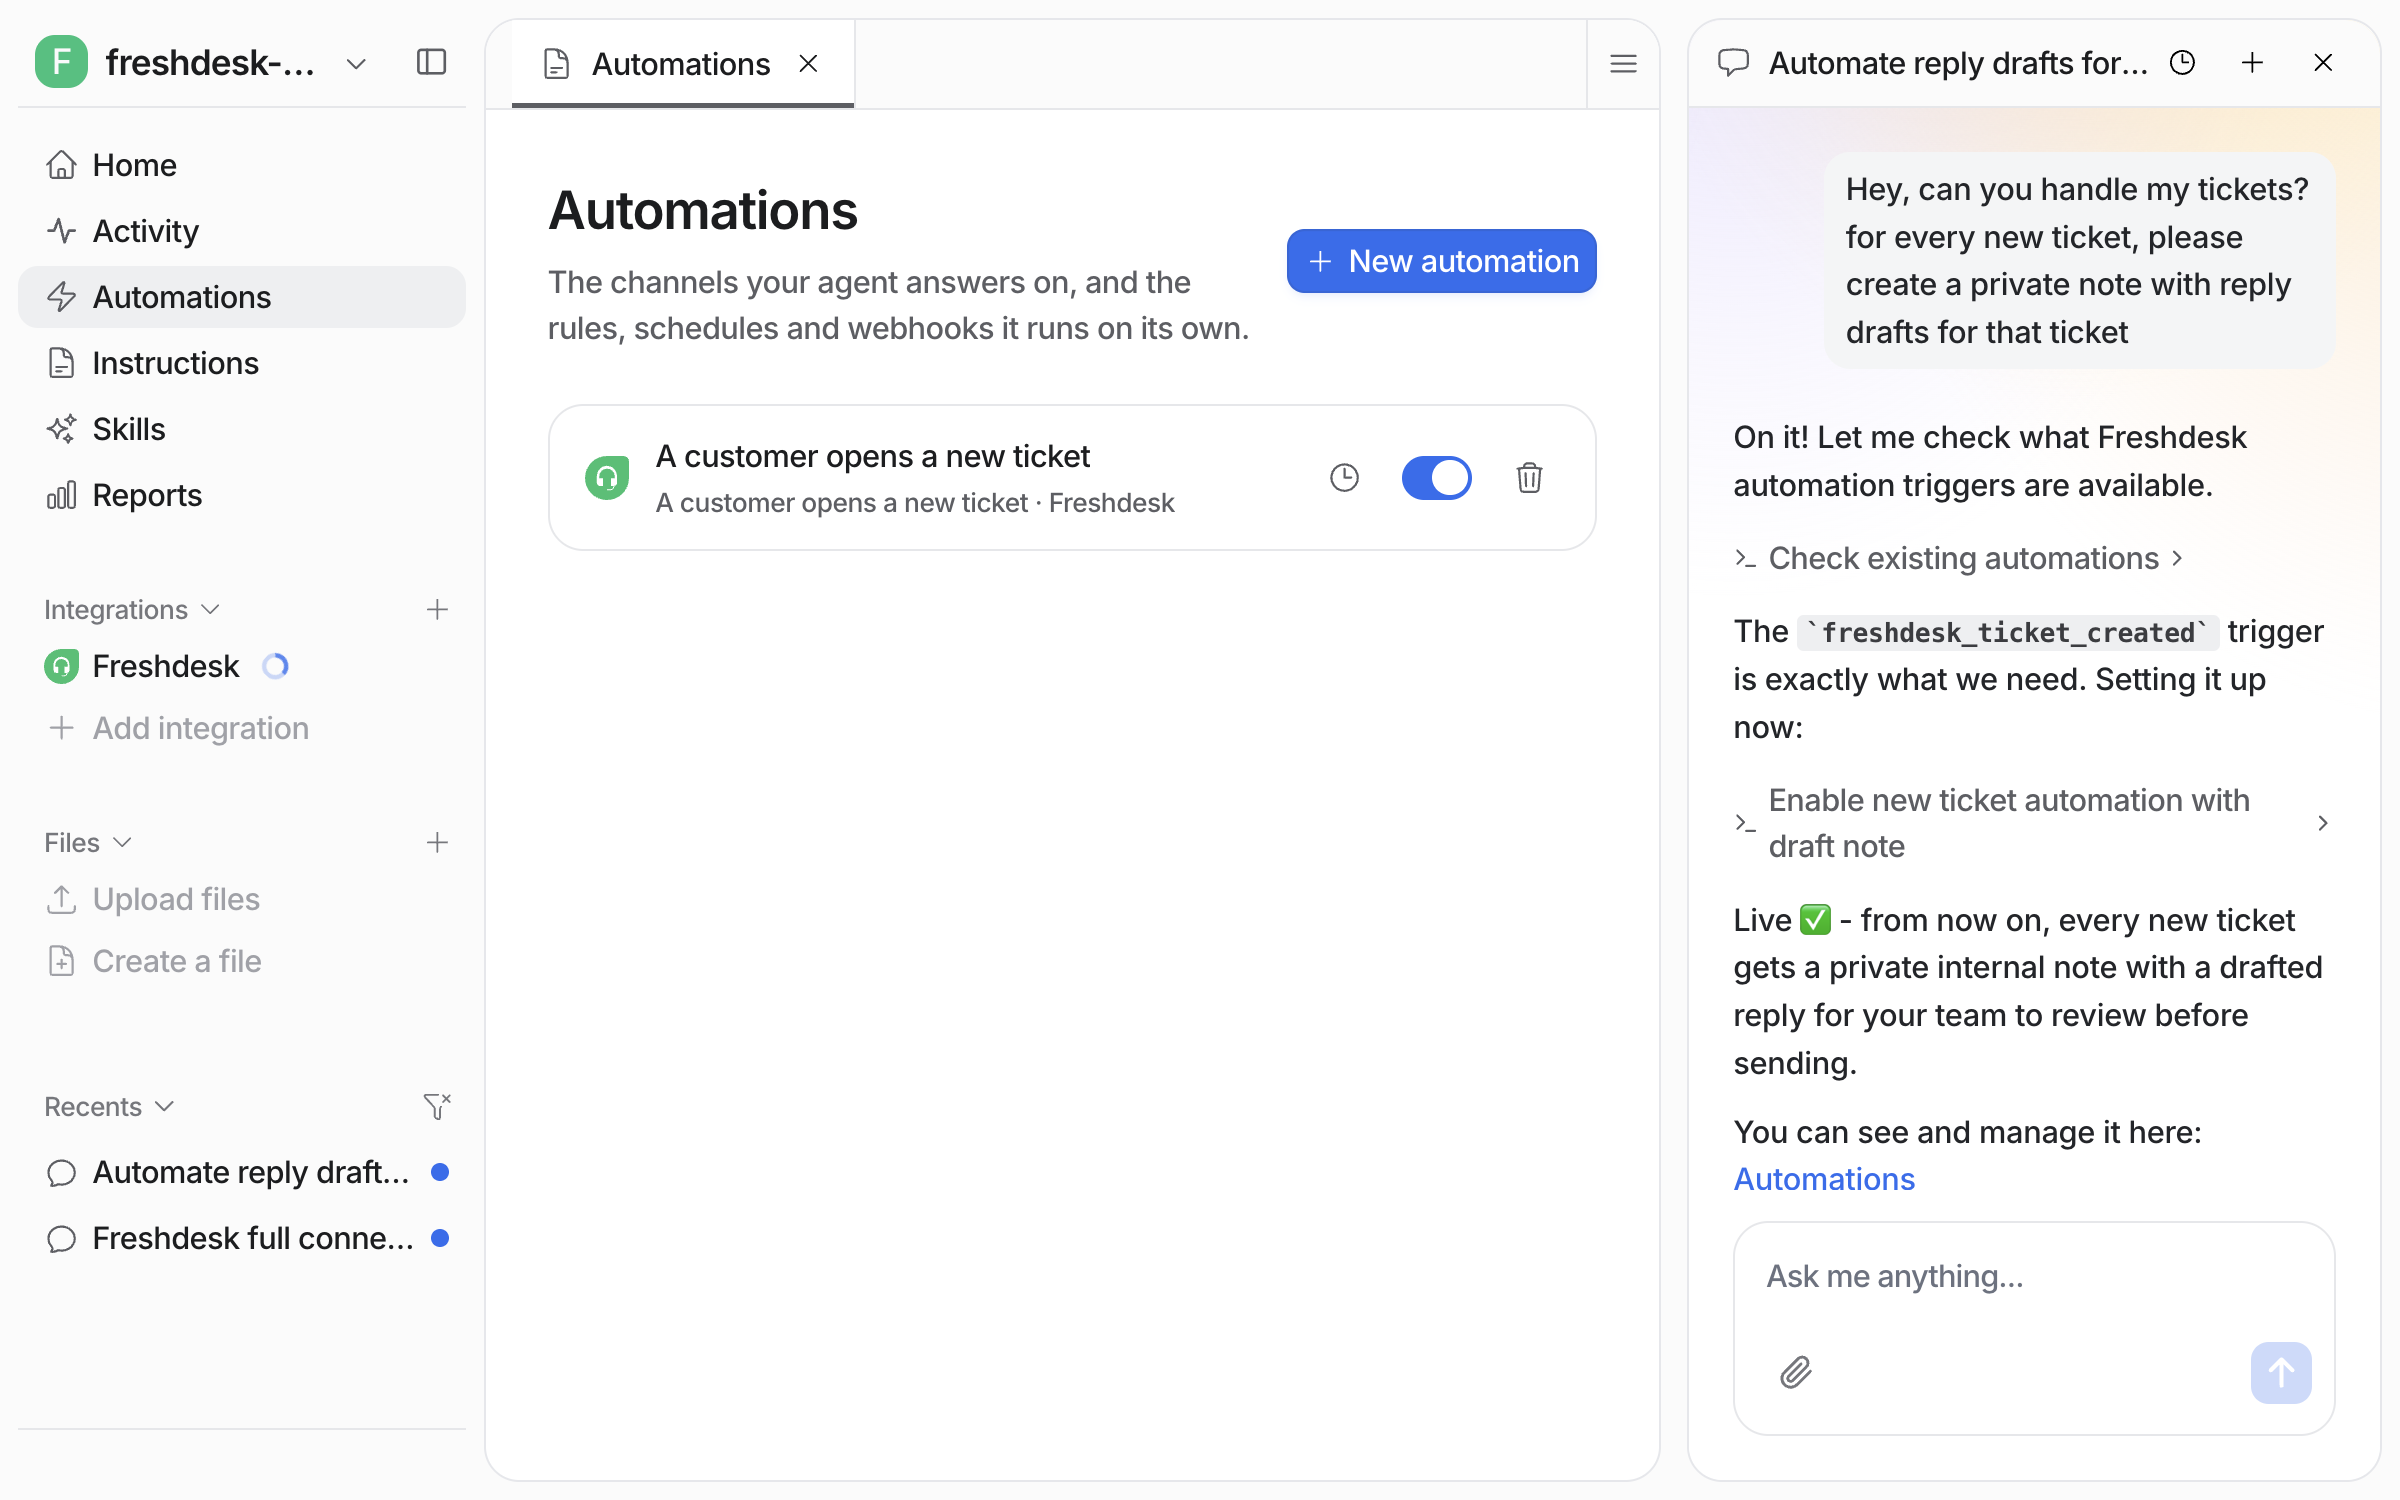Select Automations in the sidebar
Image resolution: width=2400 pixels, height=1500 pixels.
[x=242, y=297]
